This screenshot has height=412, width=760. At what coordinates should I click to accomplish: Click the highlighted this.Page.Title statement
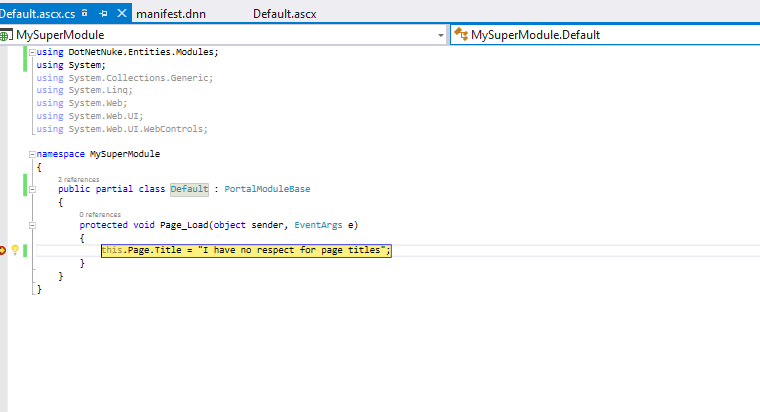coord(245,250)
